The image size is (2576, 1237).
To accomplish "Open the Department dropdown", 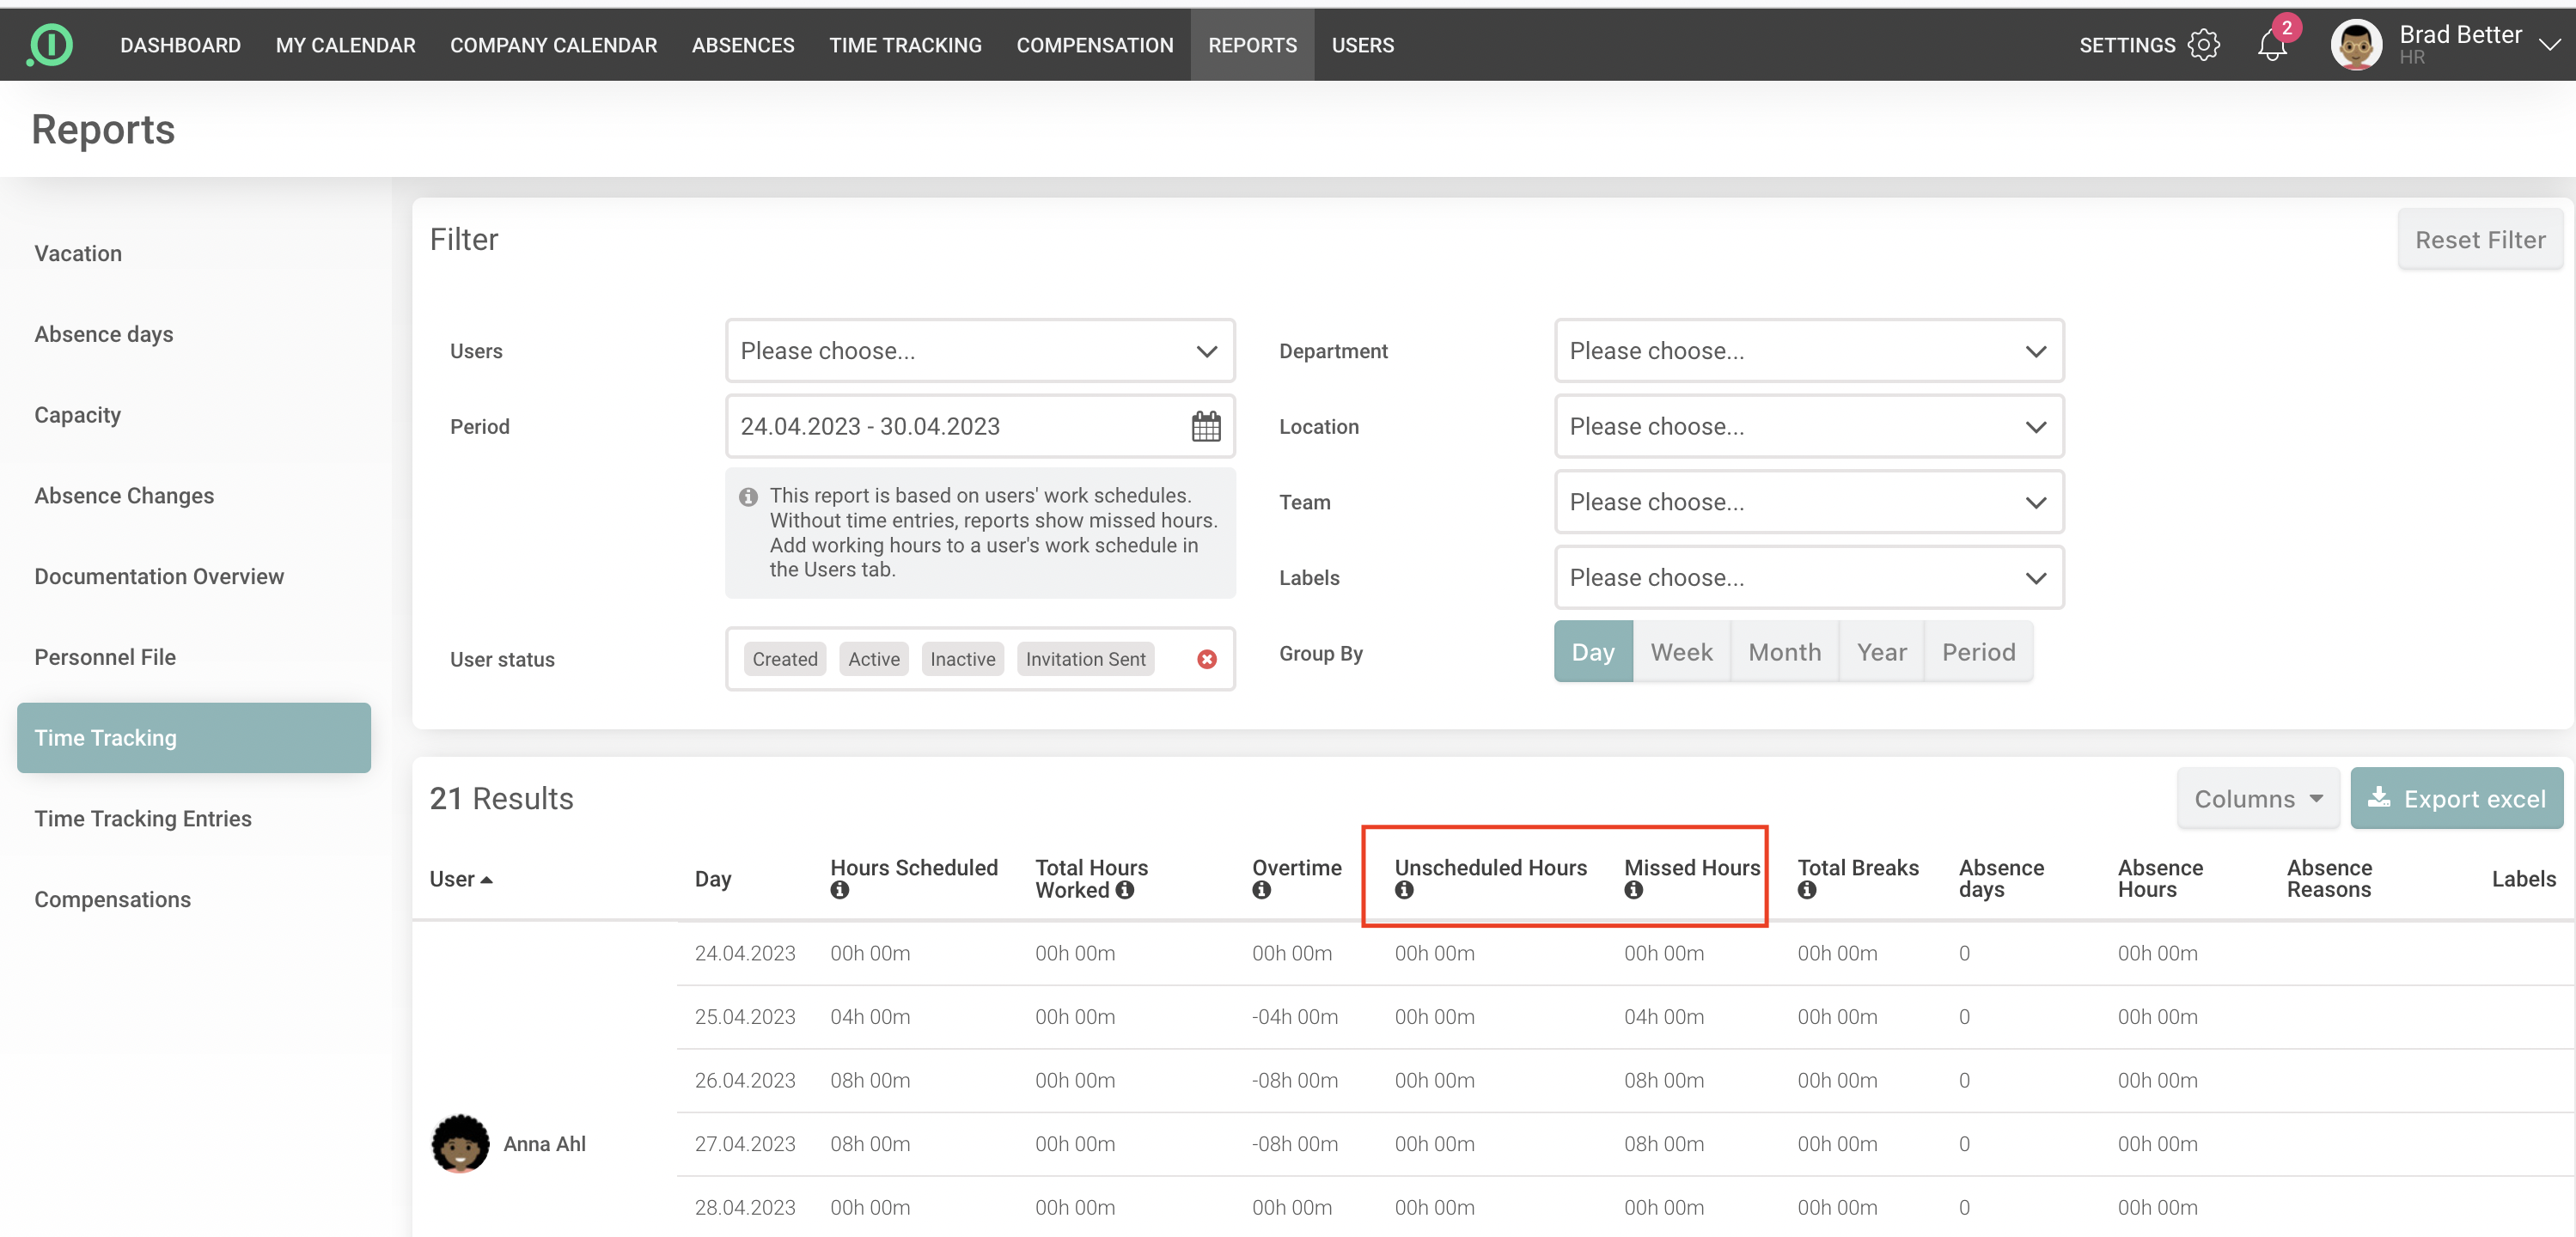I will (x=1808, y=351).
